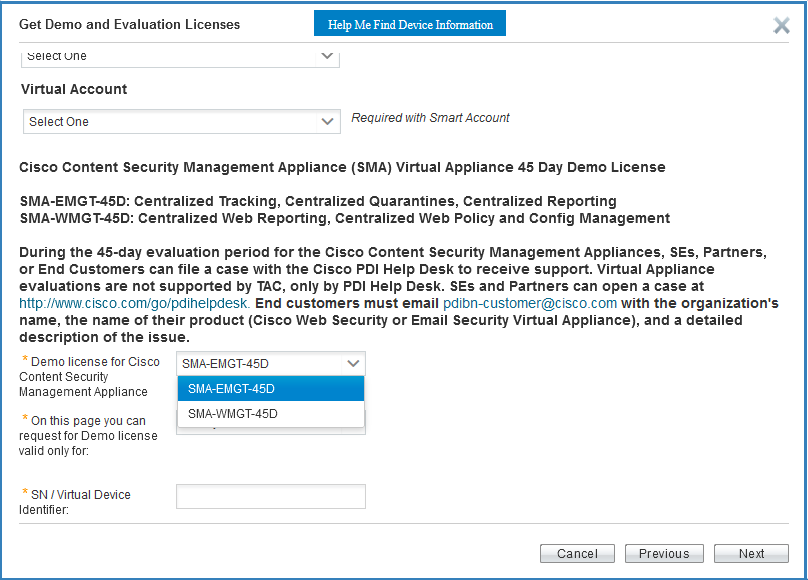The height and width of the screenshot is (580, 808).
Task: Click the SMA Virtual Appliance 45 Day Demo License heading
Action: (342, 167)
